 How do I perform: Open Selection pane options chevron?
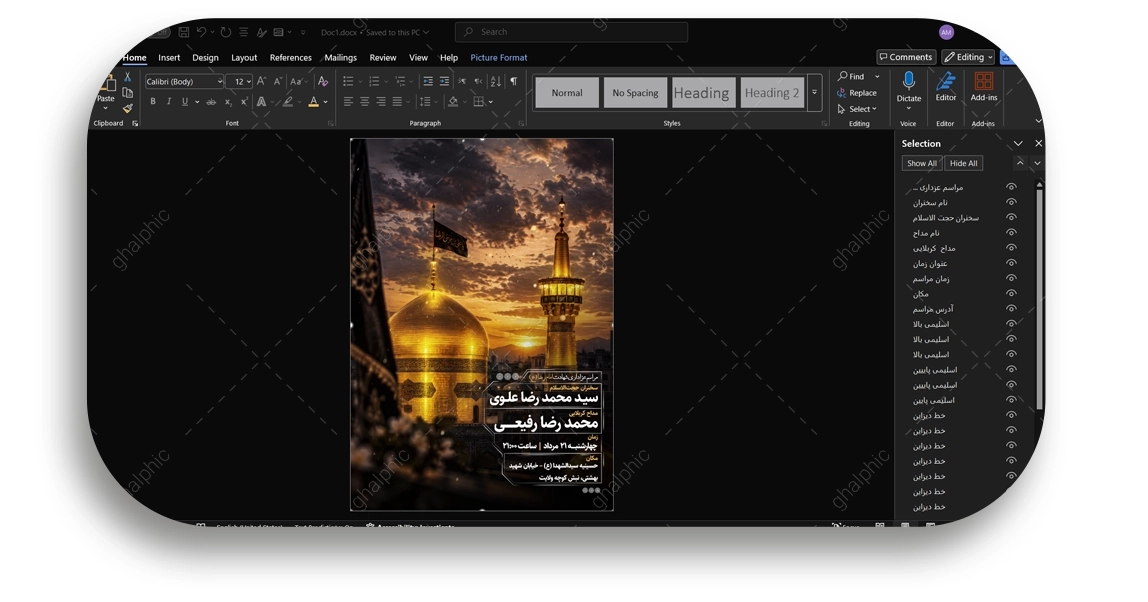(x=1018, y=144)
